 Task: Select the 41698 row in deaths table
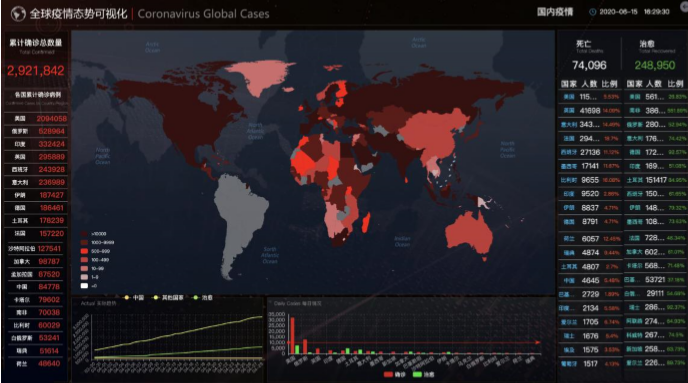point(590,111)
